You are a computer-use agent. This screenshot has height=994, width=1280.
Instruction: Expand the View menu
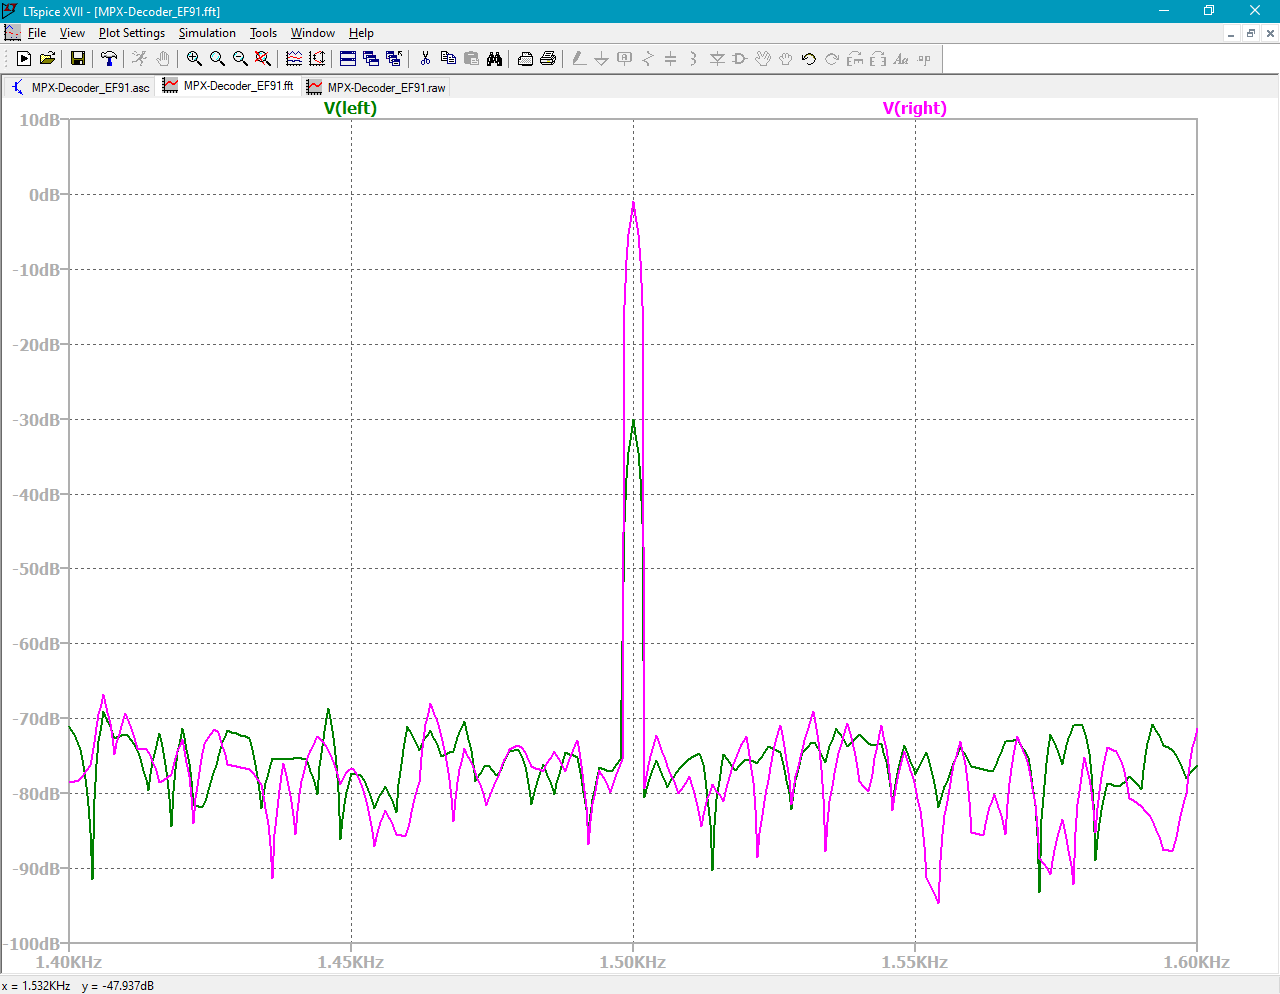coord(72,33)
